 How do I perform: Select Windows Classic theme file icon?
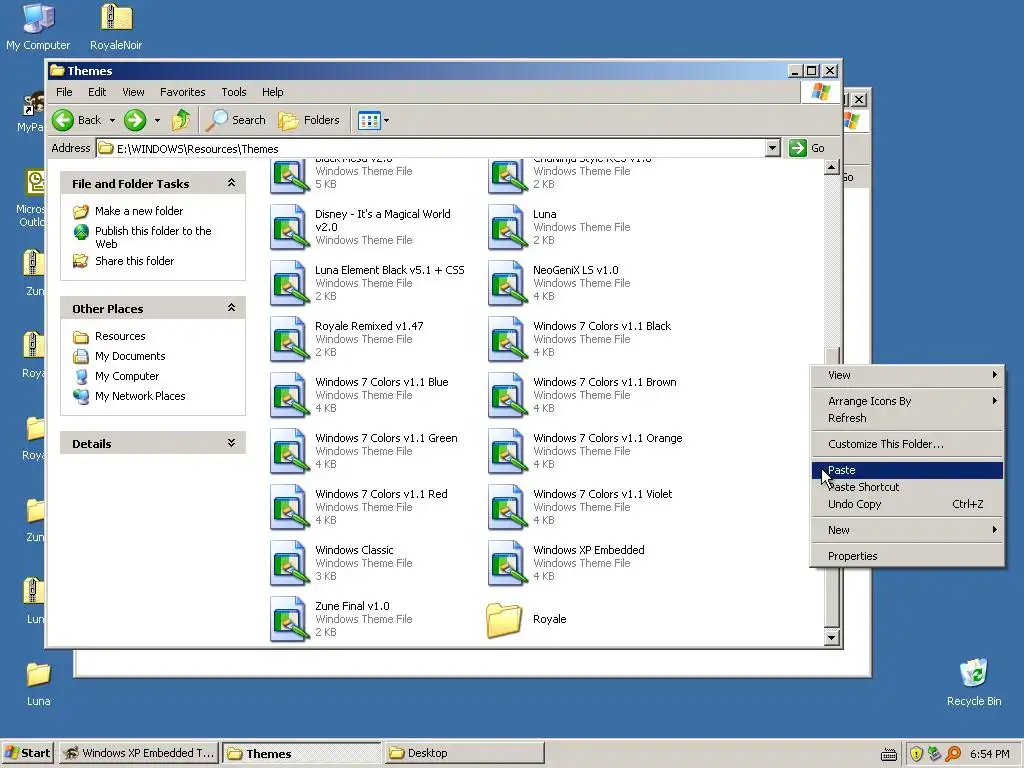tap(289, 564)
